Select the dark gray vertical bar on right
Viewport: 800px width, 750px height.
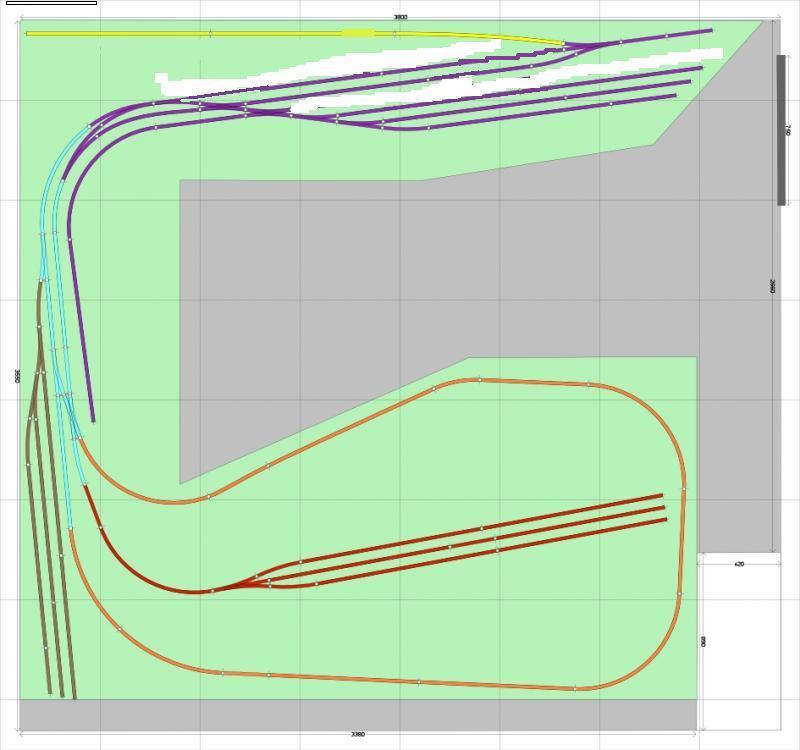pyautogui.click(x=781, y=130)
